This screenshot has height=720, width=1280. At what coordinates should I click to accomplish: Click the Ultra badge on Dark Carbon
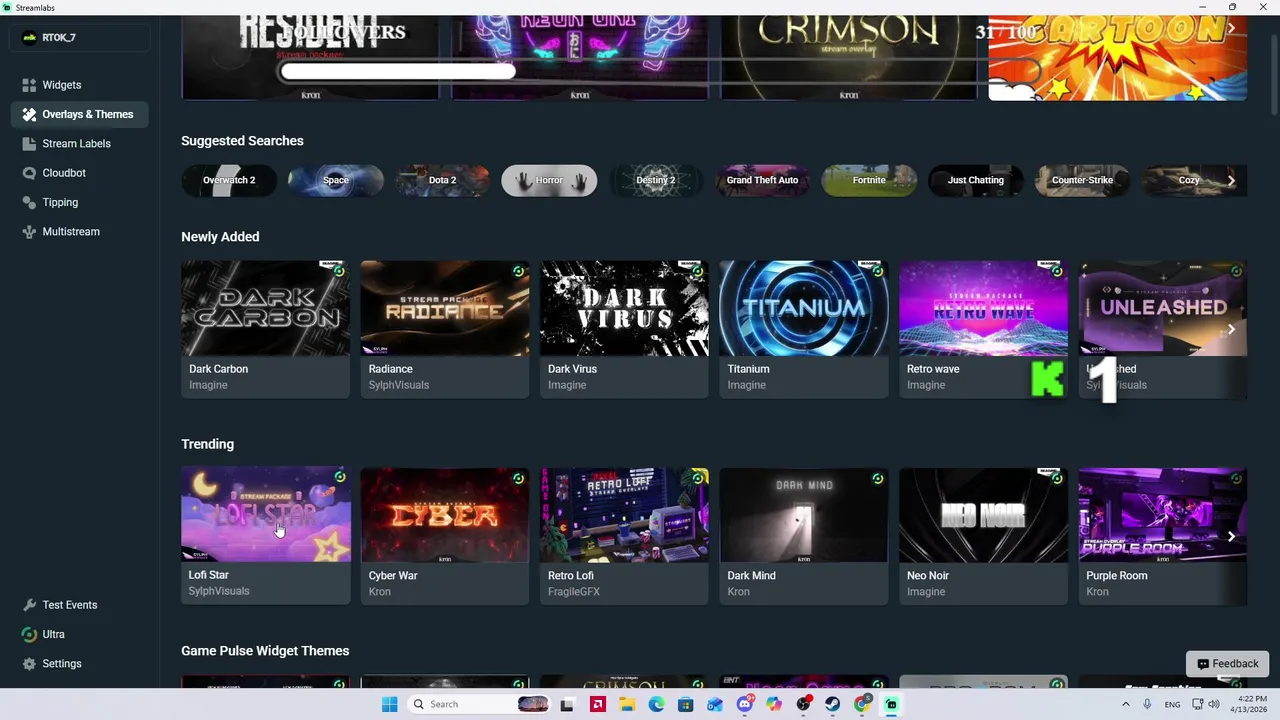tap(339, 271)
